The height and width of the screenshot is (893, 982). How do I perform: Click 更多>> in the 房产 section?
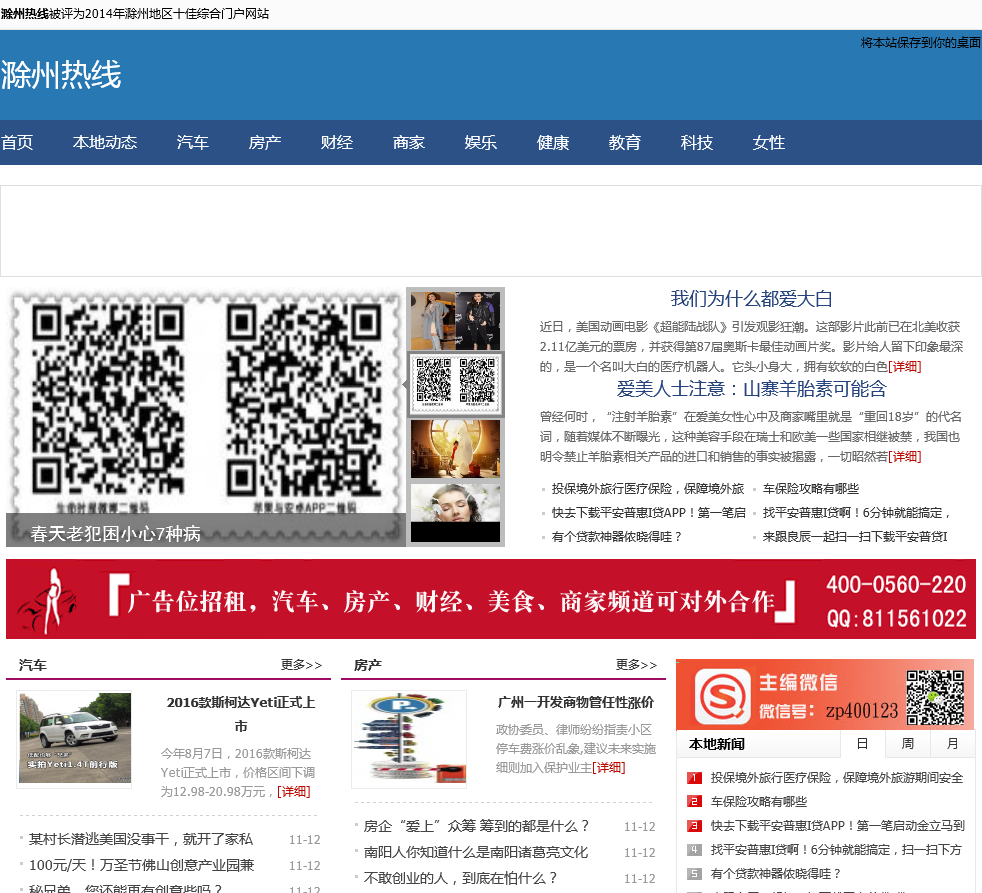636,664
